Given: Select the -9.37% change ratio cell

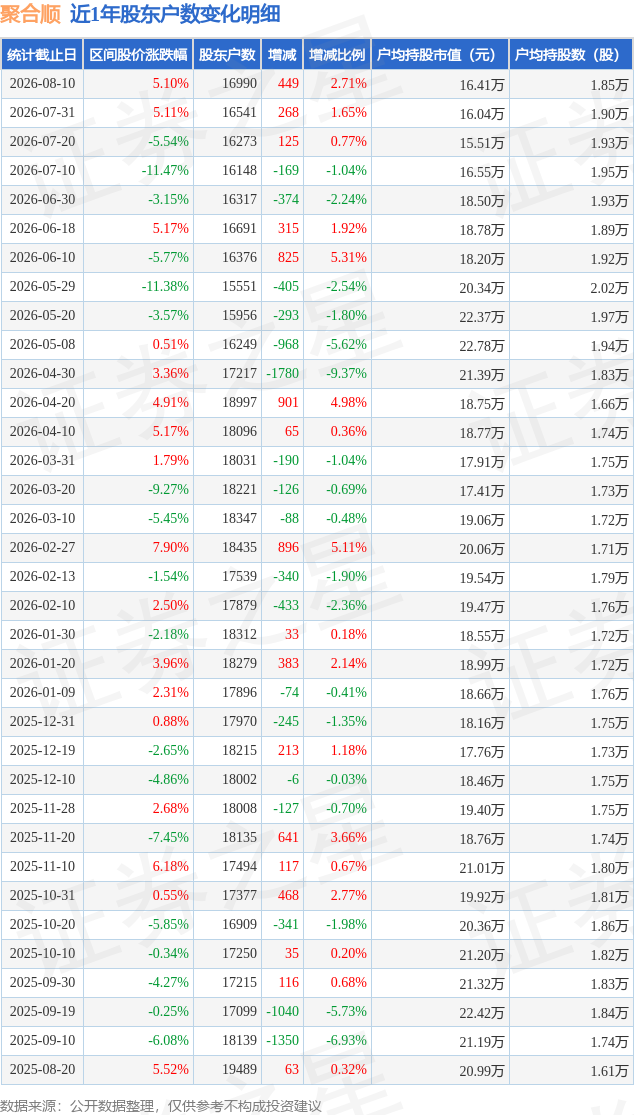Looking at the screenshot, I should pos(337,374).
